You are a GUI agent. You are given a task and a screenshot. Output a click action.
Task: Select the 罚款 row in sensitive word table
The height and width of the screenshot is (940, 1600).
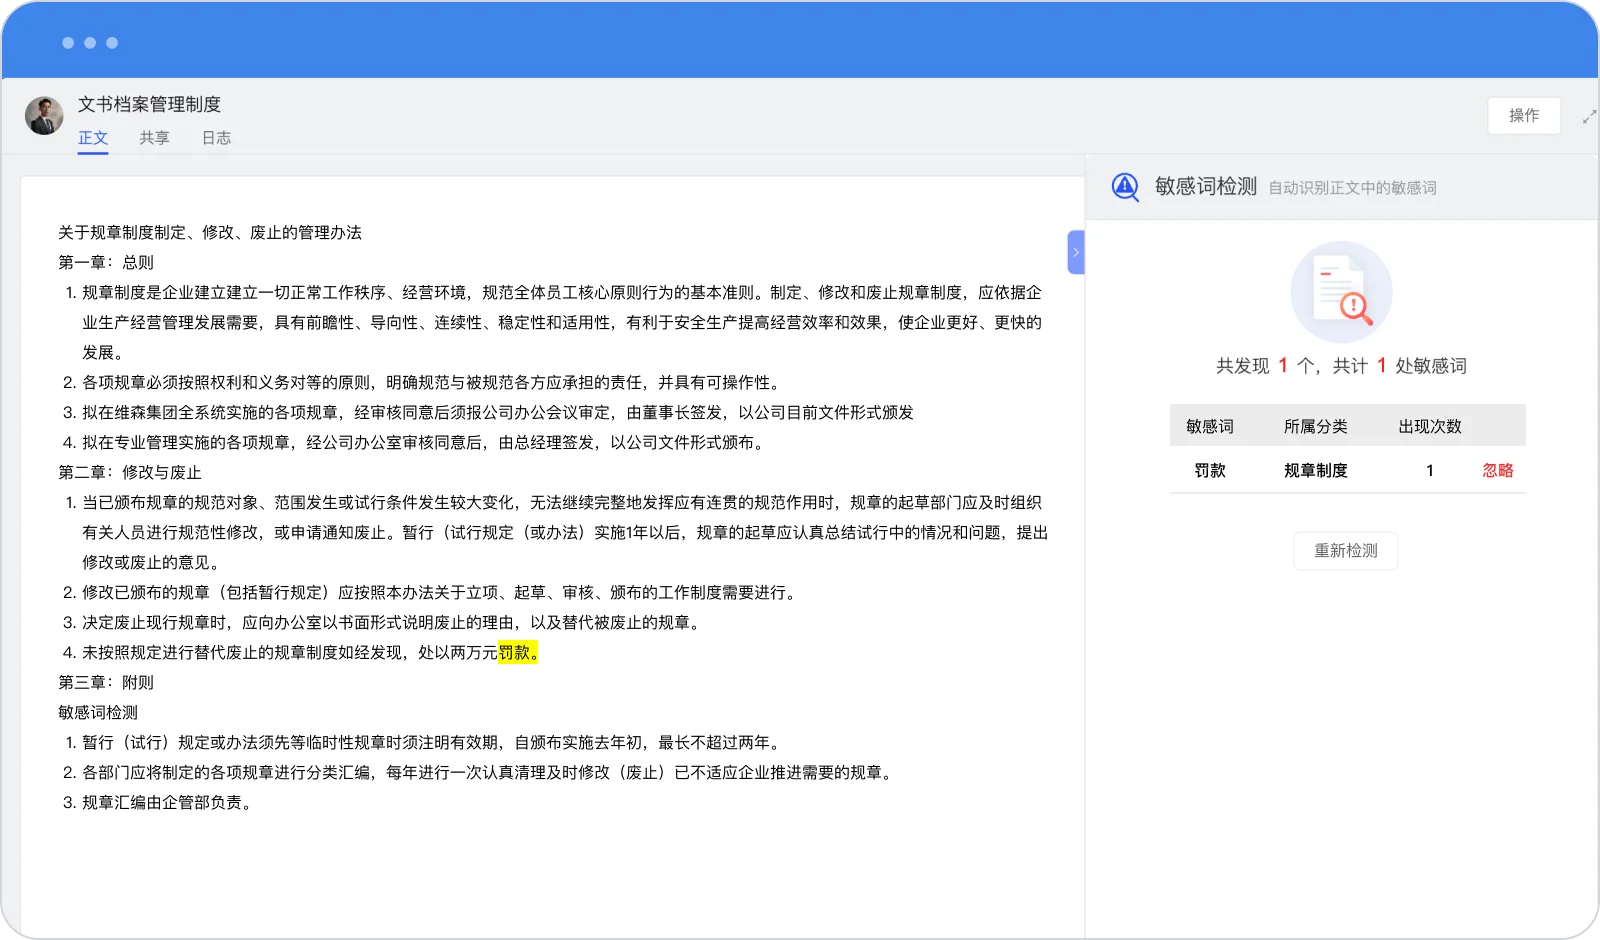tap(1348, 470)
